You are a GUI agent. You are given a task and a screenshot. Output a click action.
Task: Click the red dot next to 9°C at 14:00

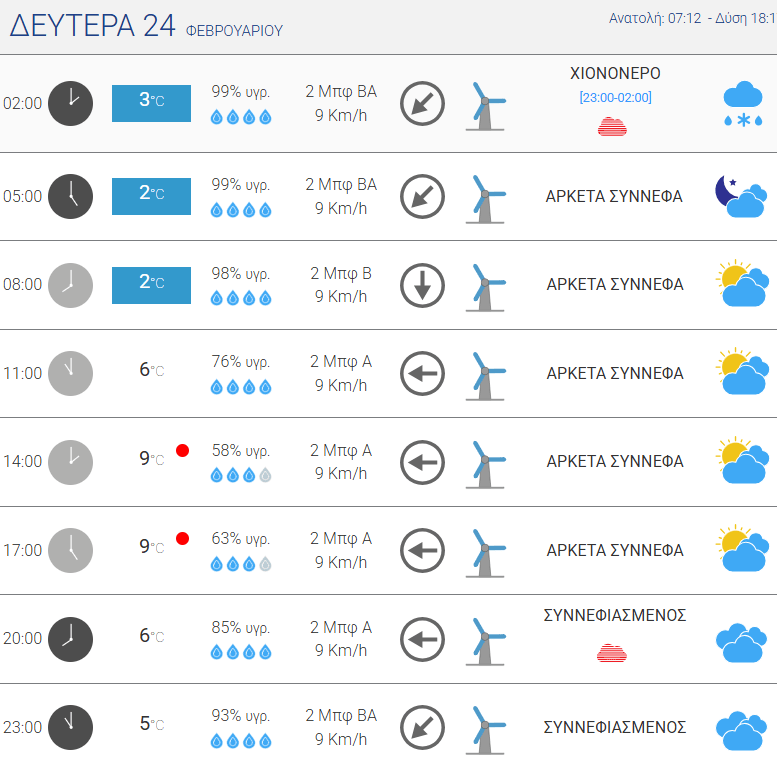[x=182, y=450]
